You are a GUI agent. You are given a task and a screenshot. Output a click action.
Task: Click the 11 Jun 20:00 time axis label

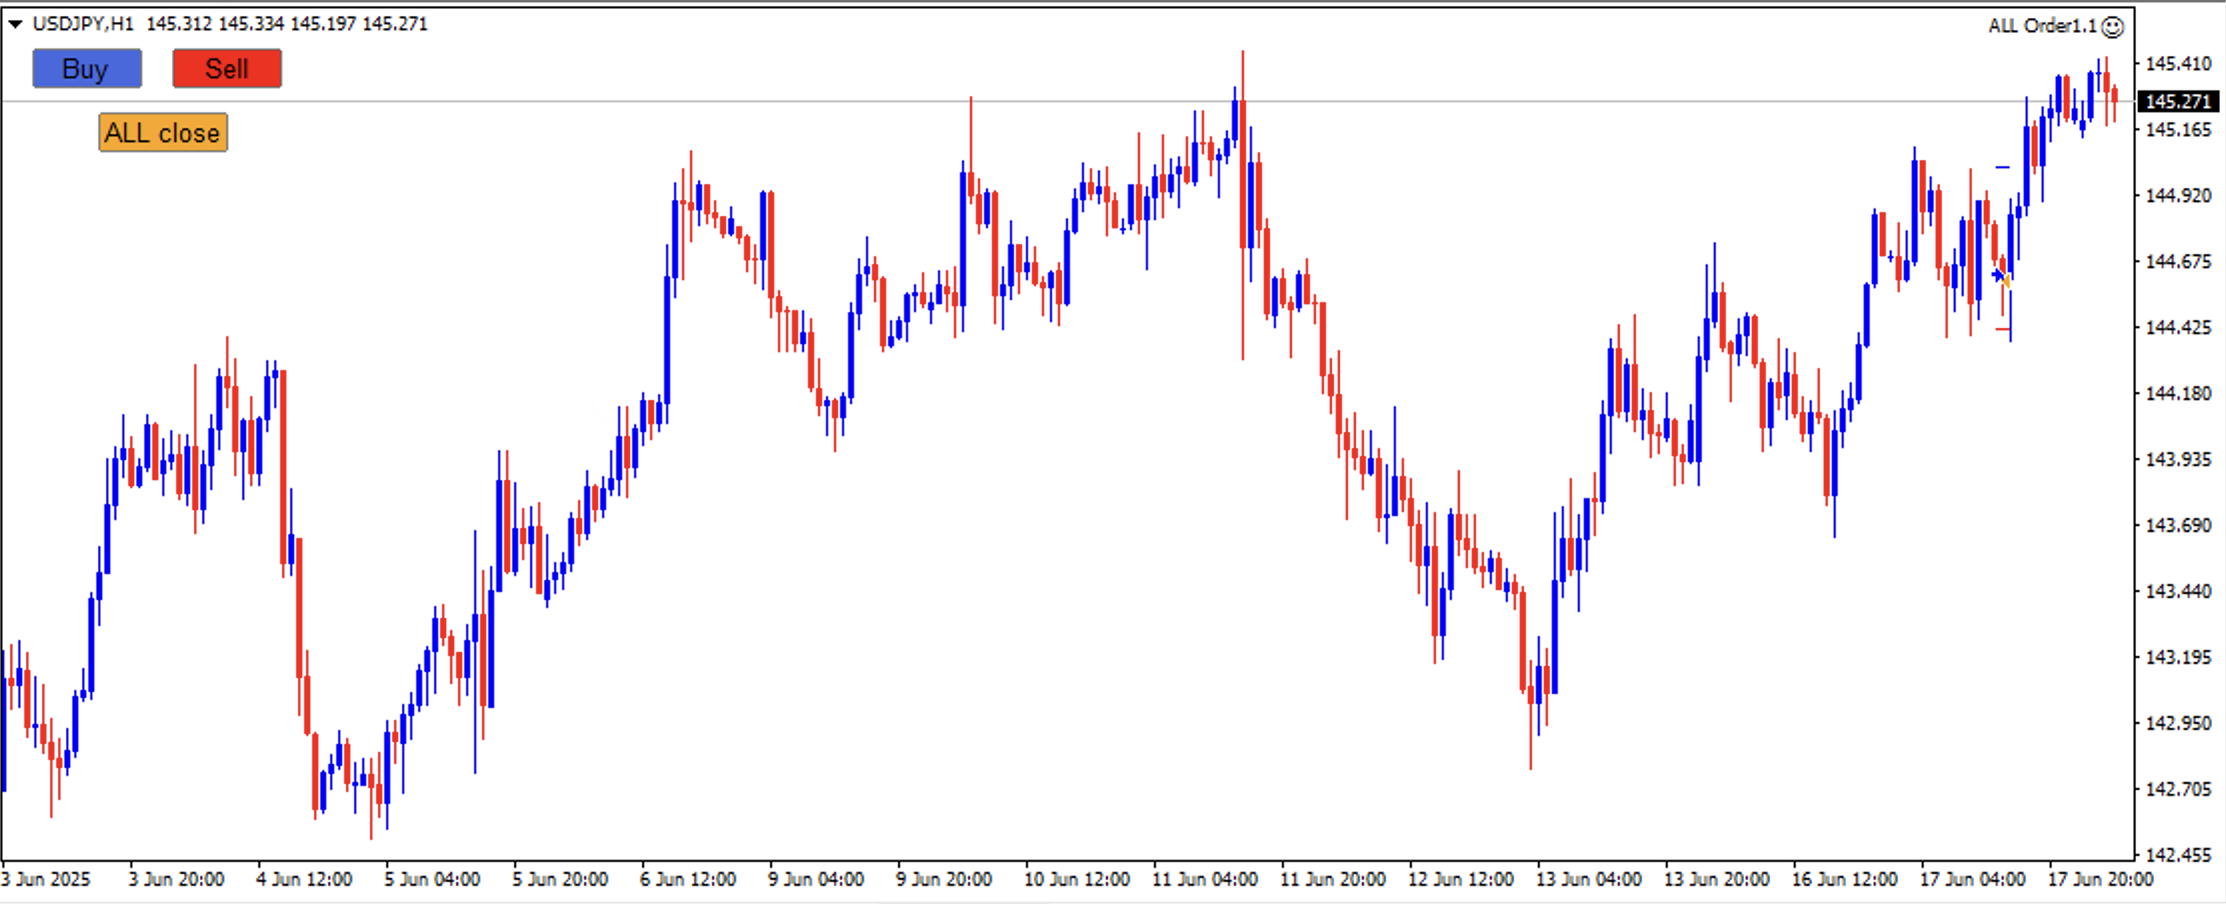tap(1333, 880)
